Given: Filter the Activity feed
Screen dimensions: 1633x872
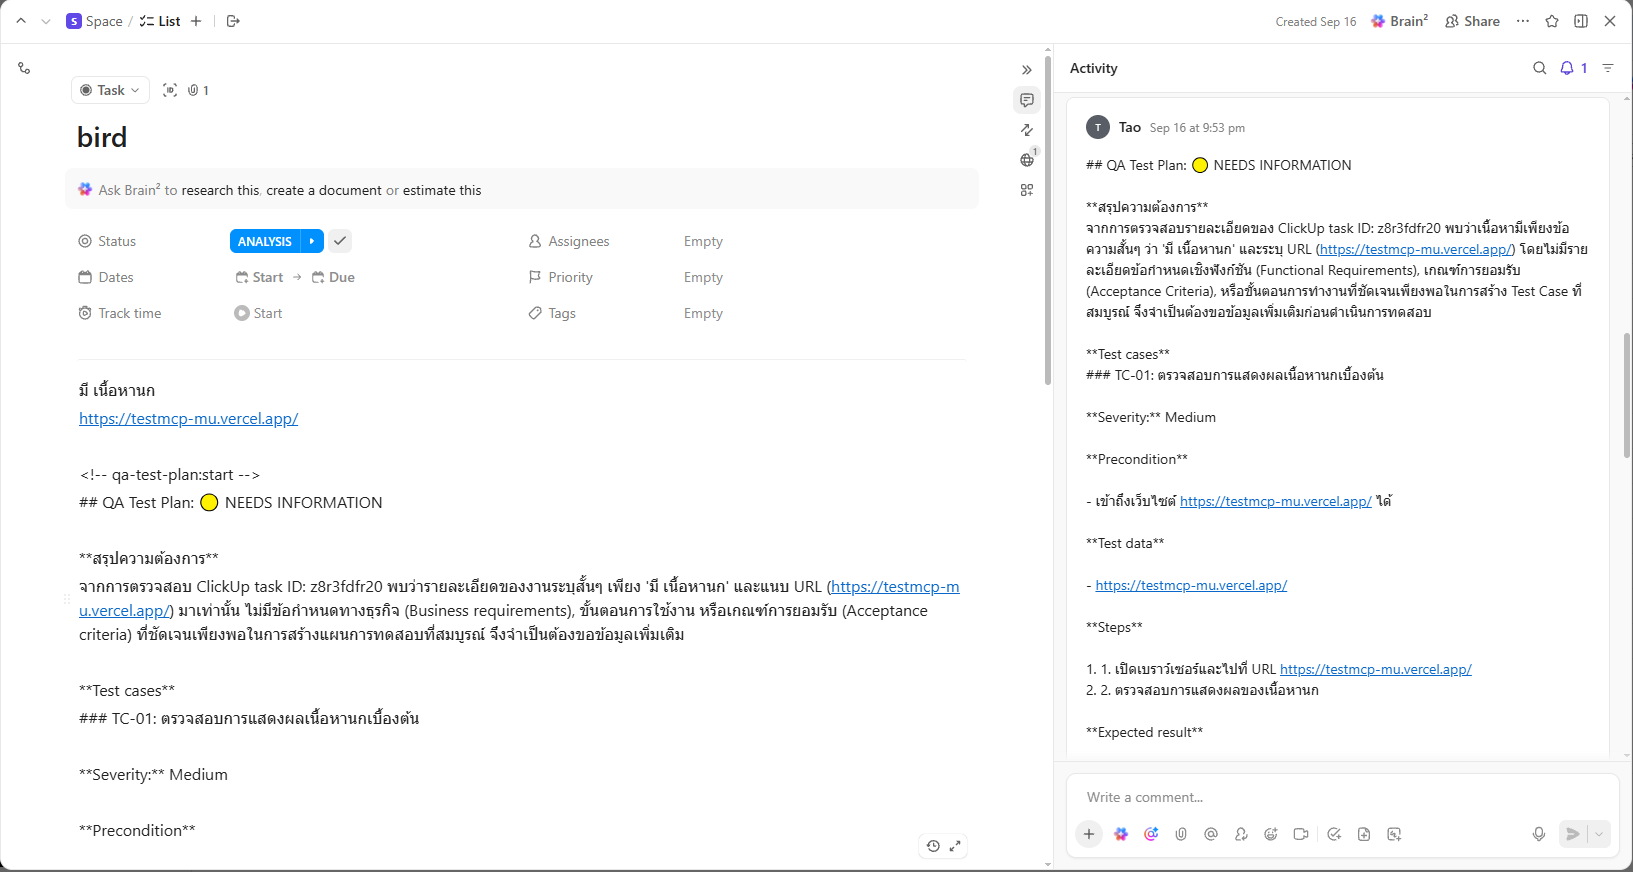Looking at the screenshot, I should click(x=1608, y=68).
